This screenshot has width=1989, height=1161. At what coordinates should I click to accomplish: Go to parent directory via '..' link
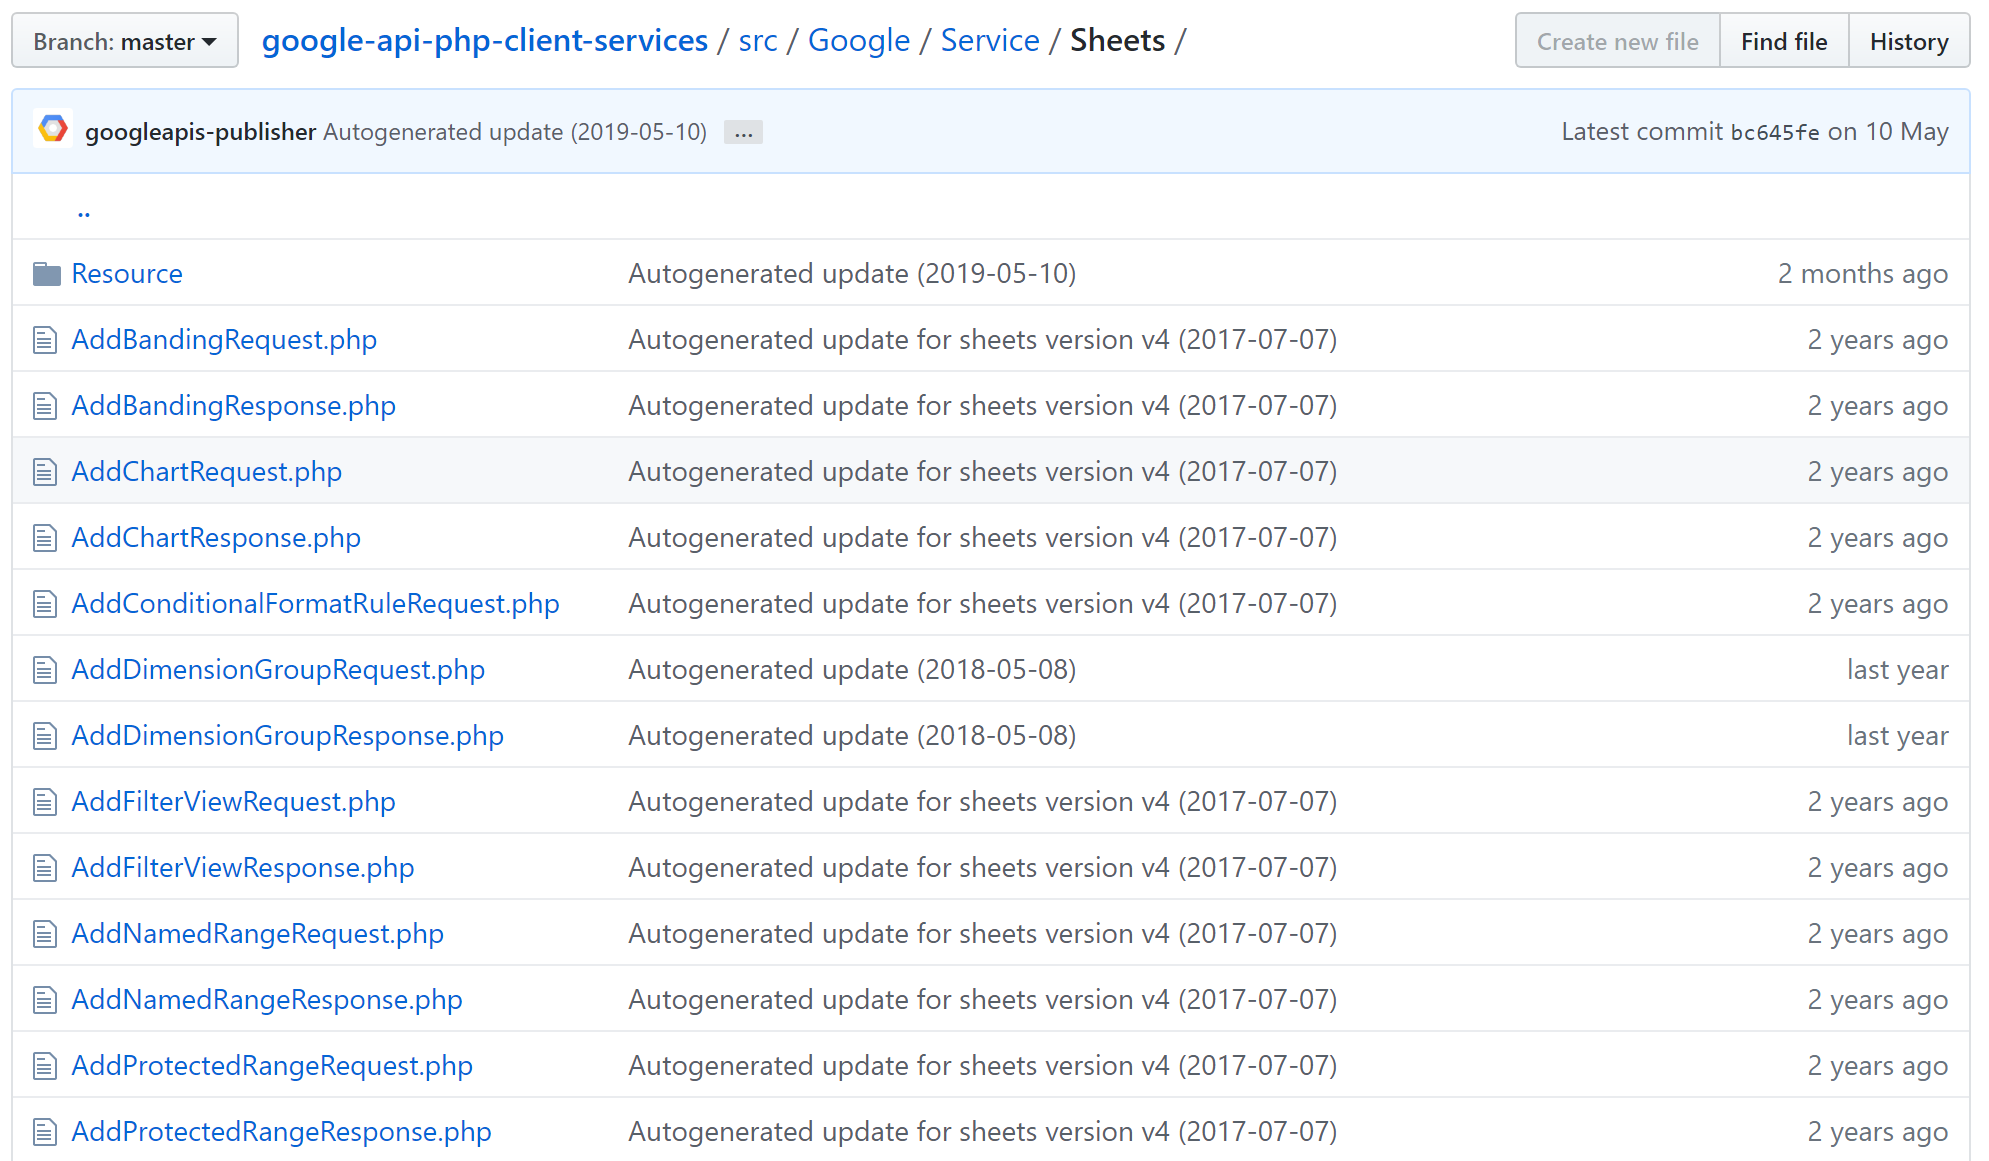(84, 210)
